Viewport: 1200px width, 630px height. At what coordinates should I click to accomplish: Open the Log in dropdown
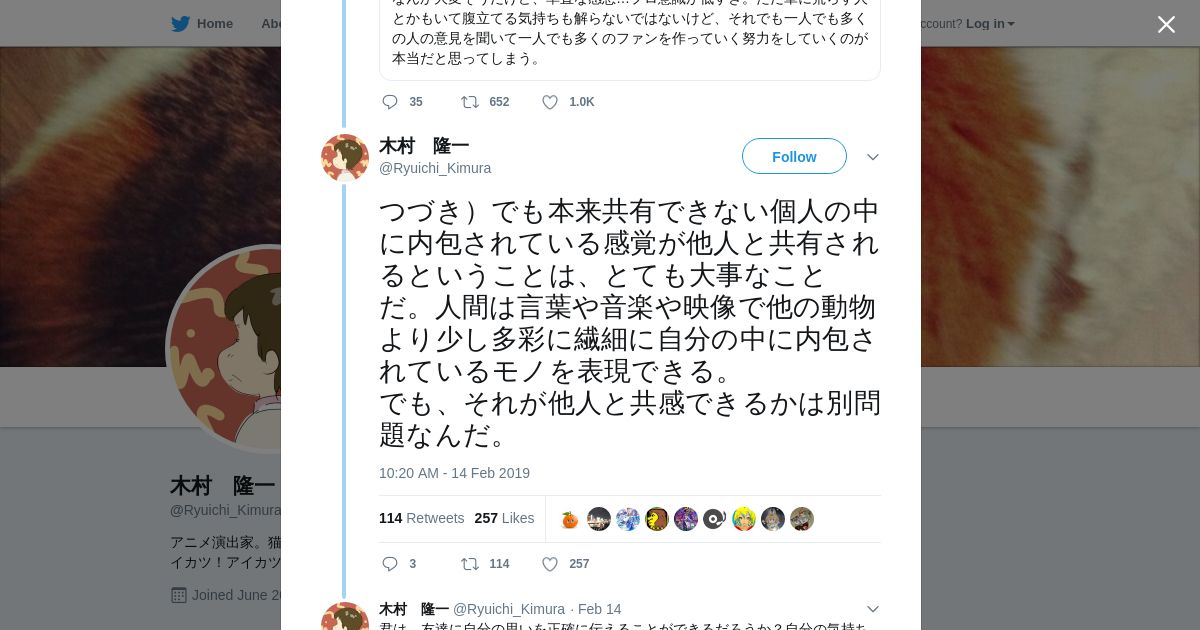tap(990, 23)
